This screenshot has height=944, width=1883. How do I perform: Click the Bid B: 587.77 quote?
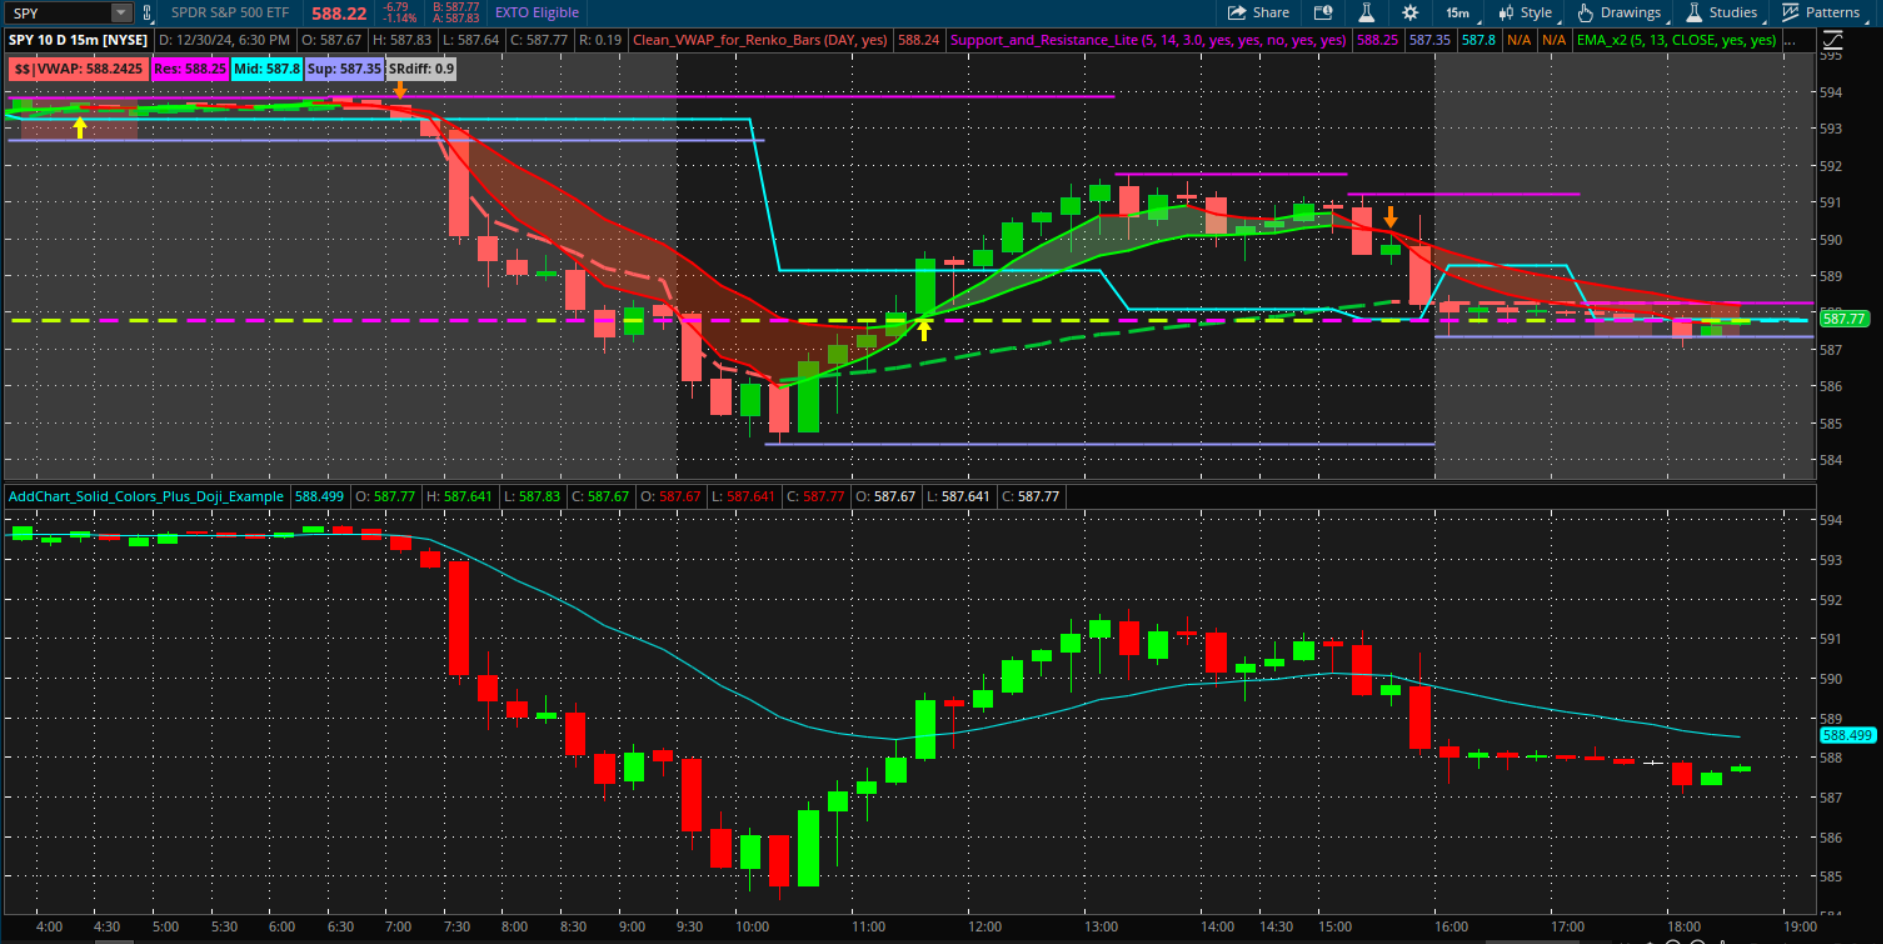tap(456, 7)
